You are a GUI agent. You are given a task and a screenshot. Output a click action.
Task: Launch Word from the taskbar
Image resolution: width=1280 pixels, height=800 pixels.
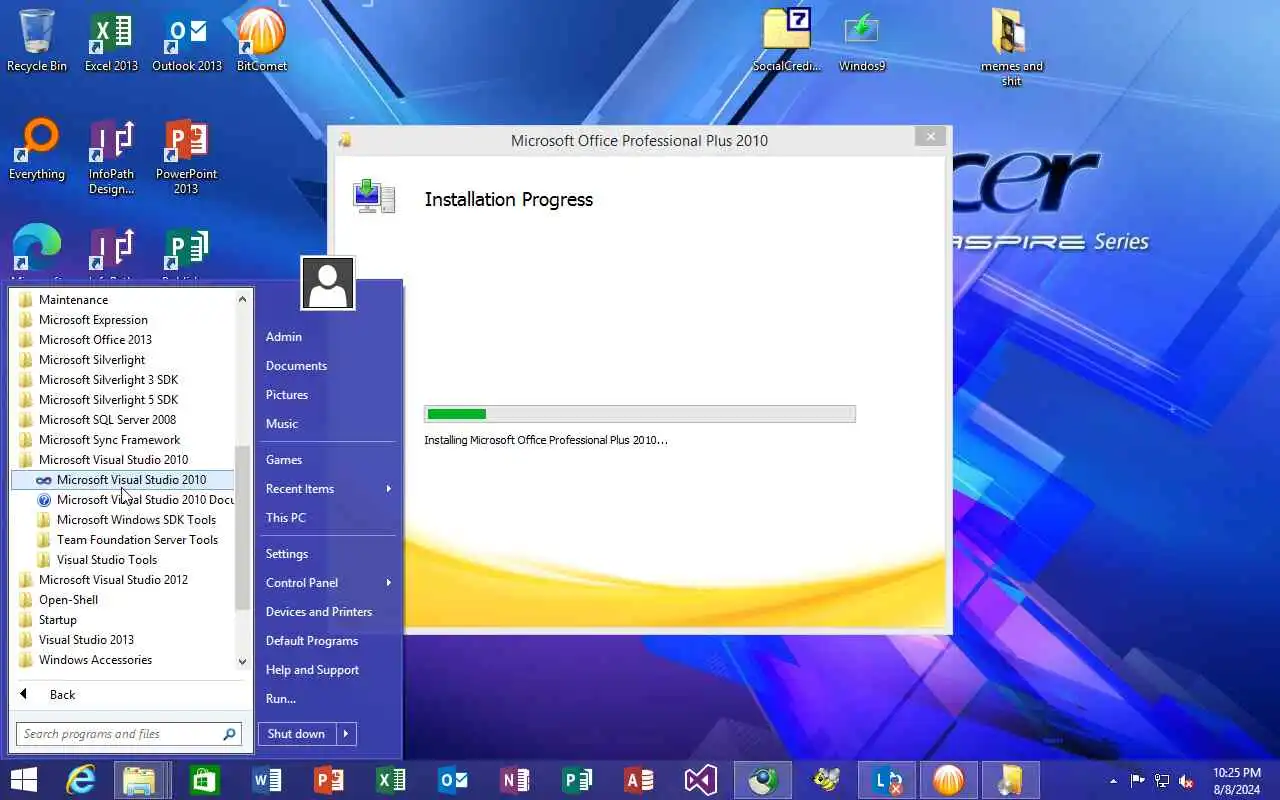tap(267, 780)
